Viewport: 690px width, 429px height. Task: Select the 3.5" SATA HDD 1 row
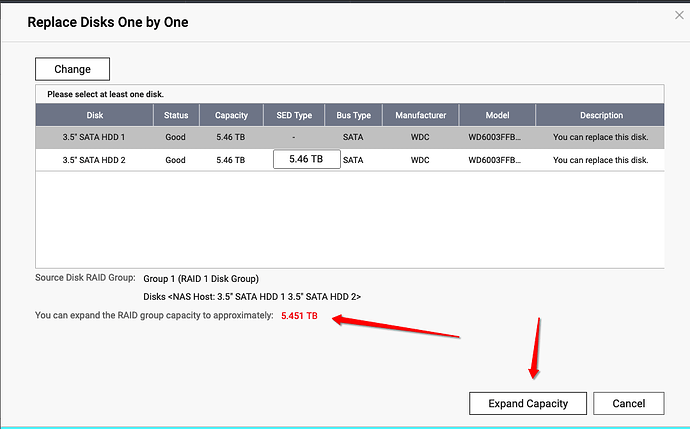[94, 137]
